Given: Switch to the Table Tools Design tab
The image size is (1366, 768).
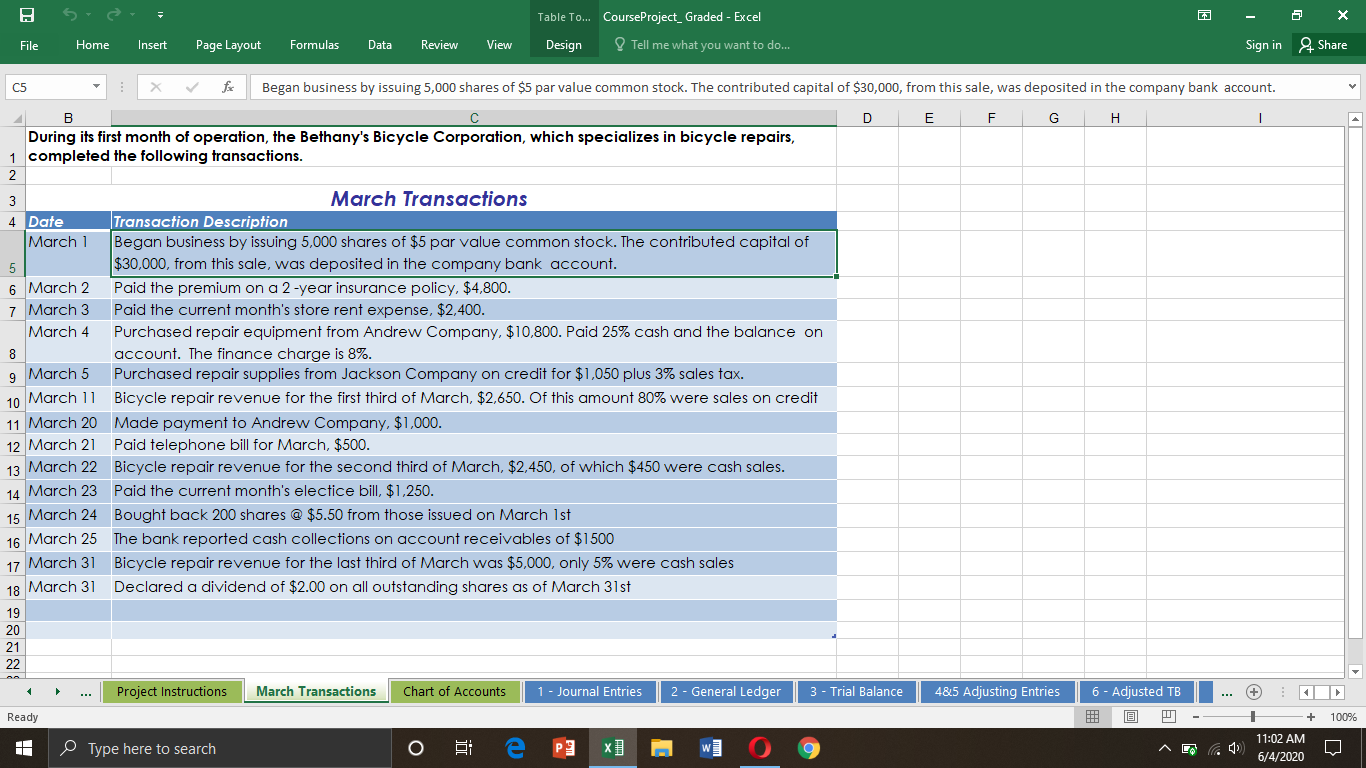Looking at the screenshot, I should coord(563,44).
